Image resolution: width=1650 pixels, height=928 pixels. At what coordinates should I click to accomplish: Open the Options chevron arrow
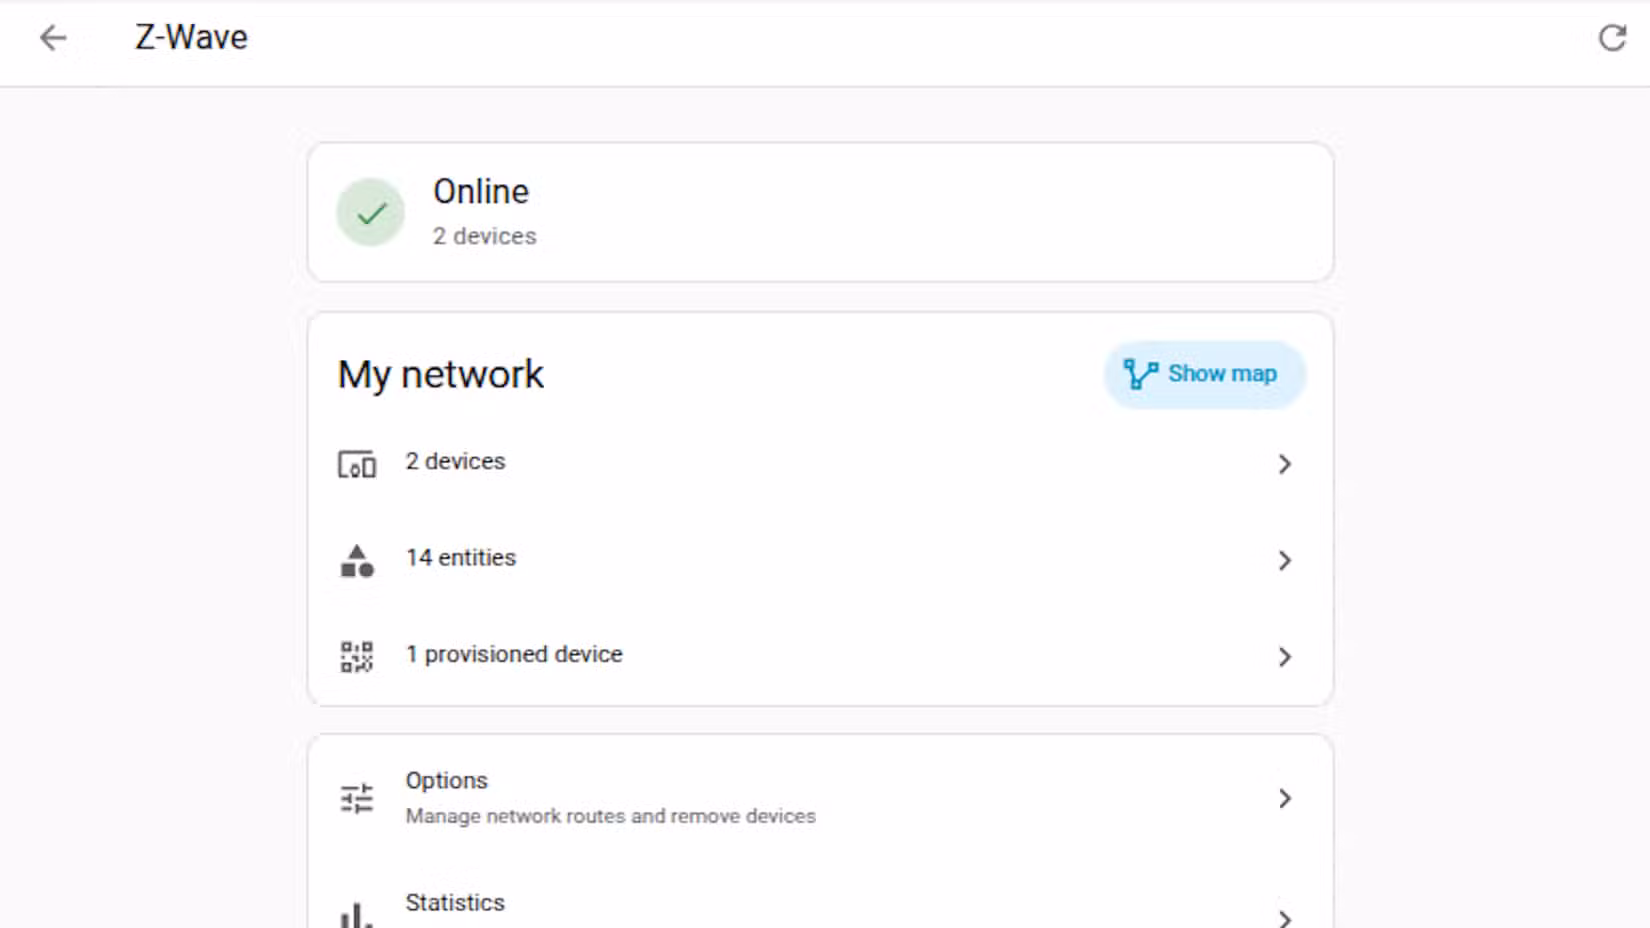pos(1285,798)
